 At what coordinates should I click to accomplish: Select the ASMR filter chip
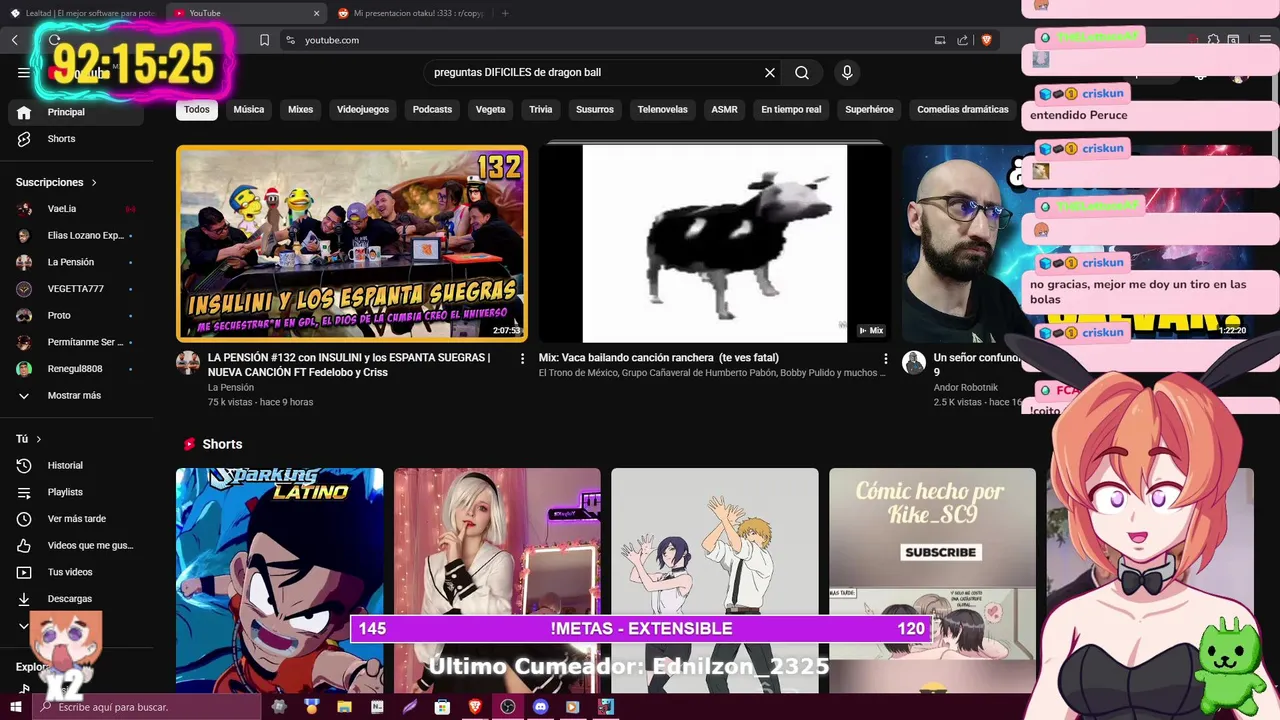click(x=725, y=109)
